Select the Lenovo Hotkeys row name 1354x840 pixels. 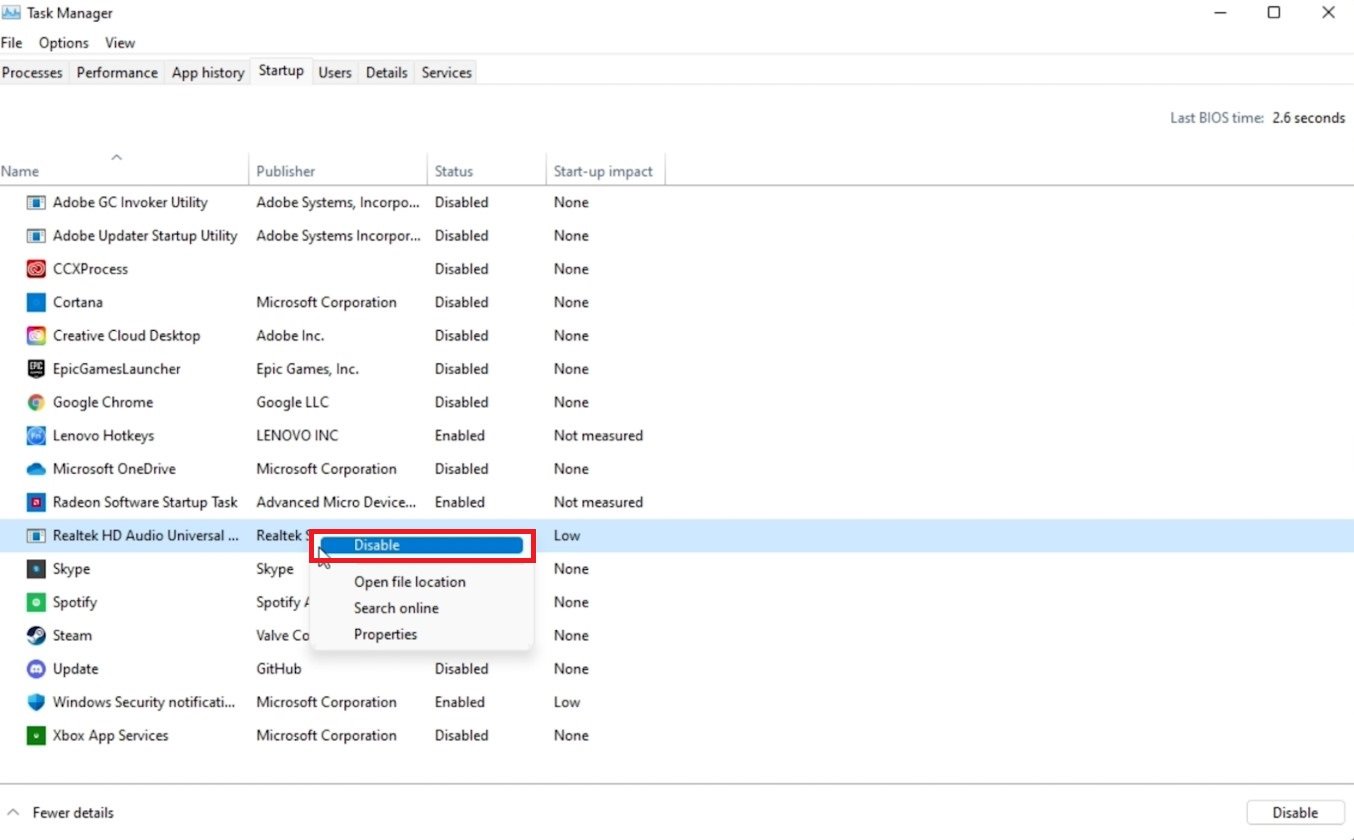(103, 436)
